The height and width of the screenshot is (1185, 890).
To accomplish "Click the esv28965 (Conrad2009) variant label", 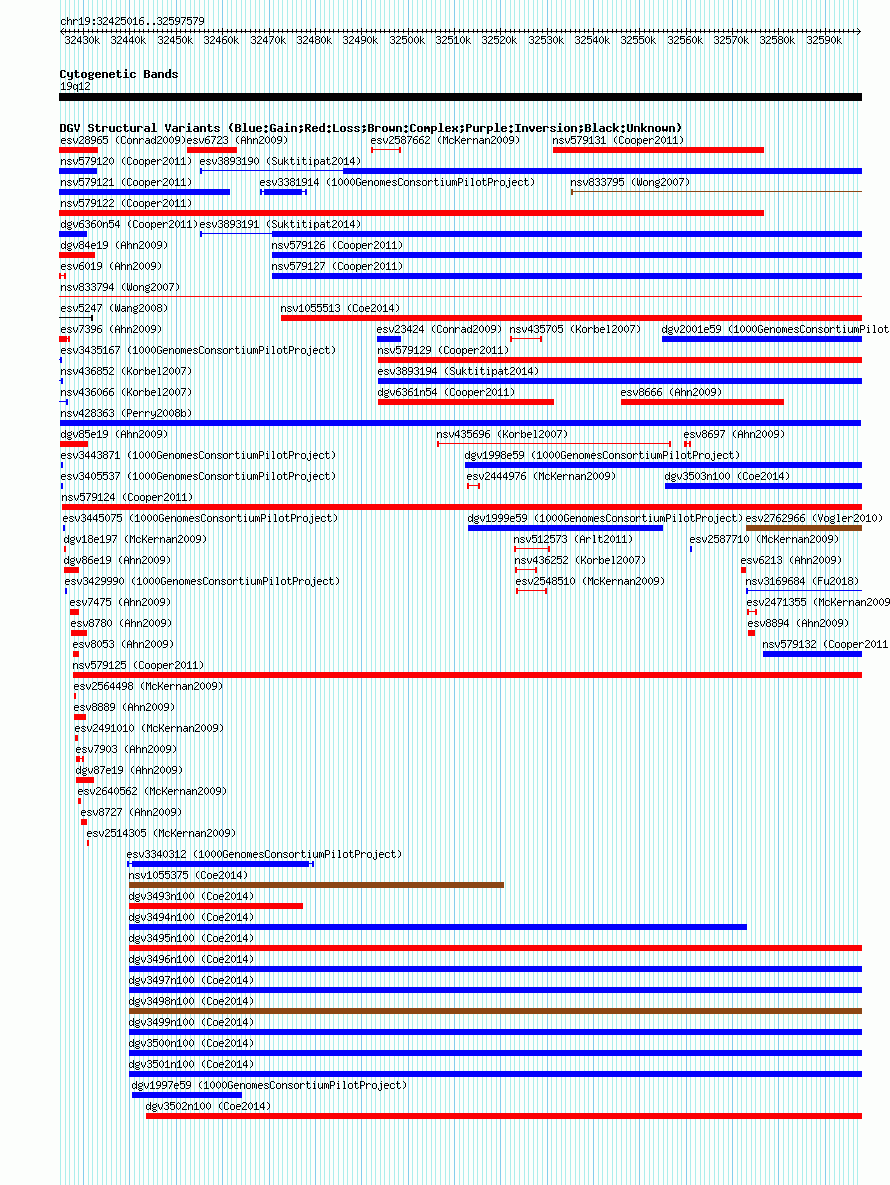I will 122,140.
